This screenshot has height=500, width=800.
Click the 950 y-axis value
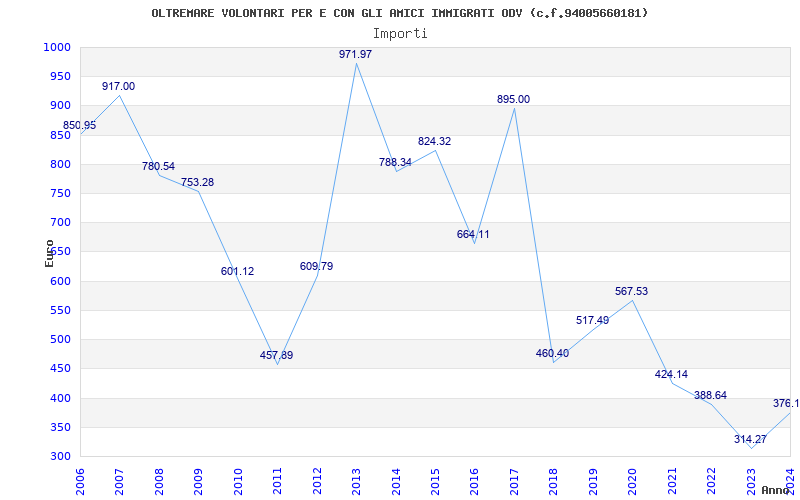[60, 77]
